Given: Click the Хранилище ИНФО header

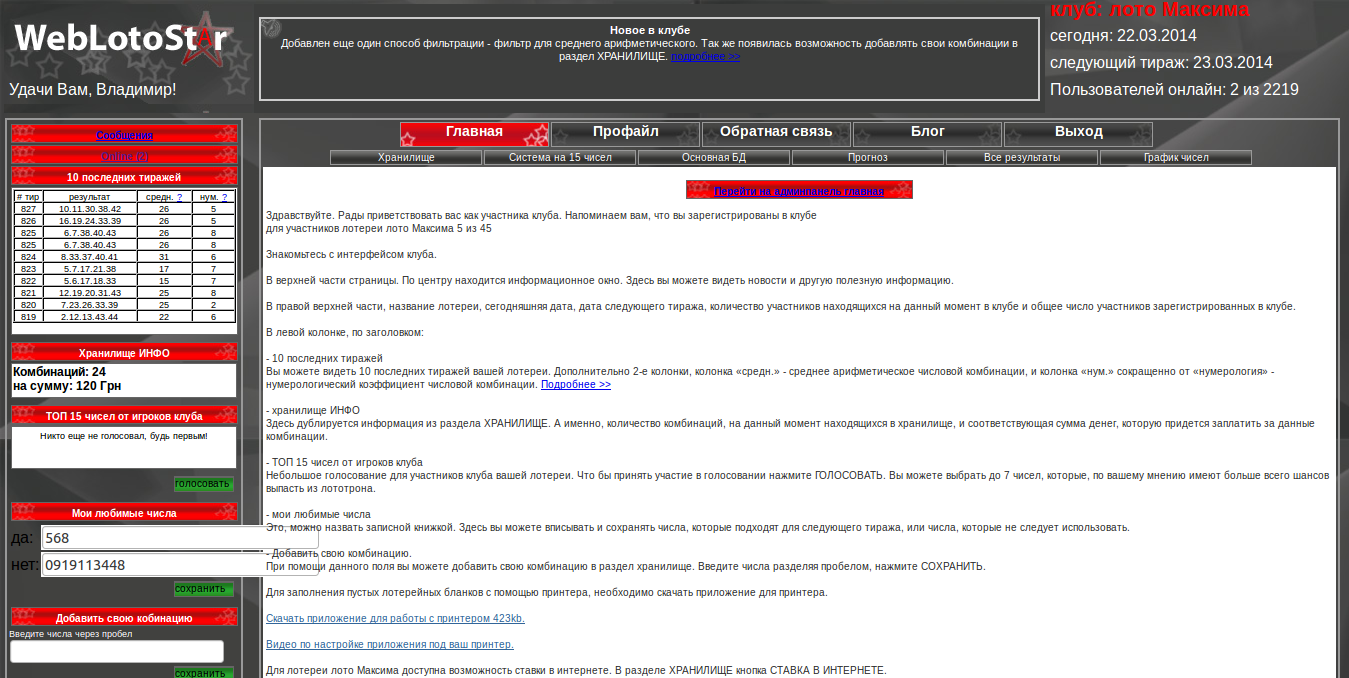Looking at the screenshot, I should [x=124, y=352].
